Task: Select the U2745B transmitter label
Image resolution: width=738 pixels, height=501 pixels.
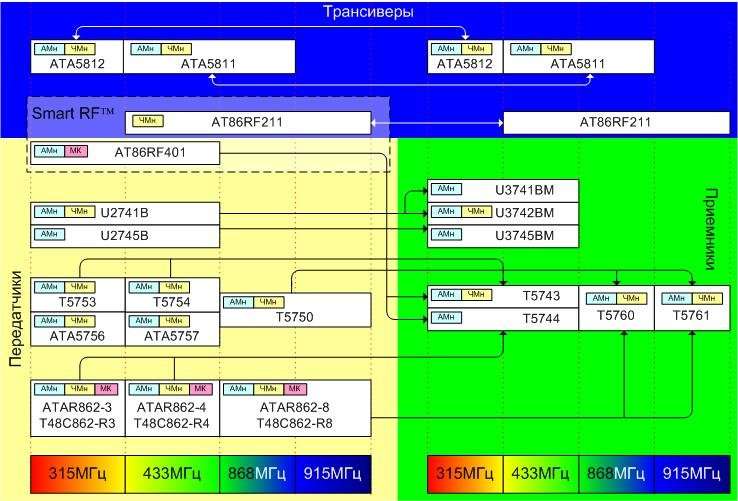Action: tap(125, 235)
